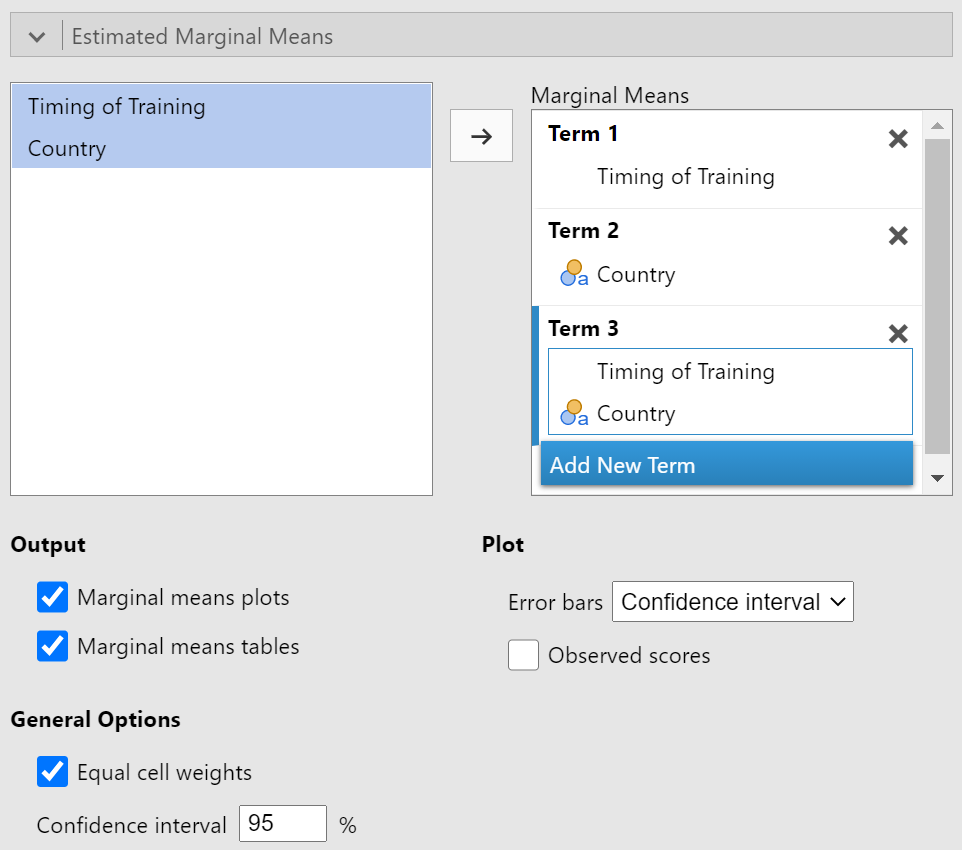Click the Estimated Marginal Means header title
The width and height of the screenshot is (962, 850).
tap(202, 37)
